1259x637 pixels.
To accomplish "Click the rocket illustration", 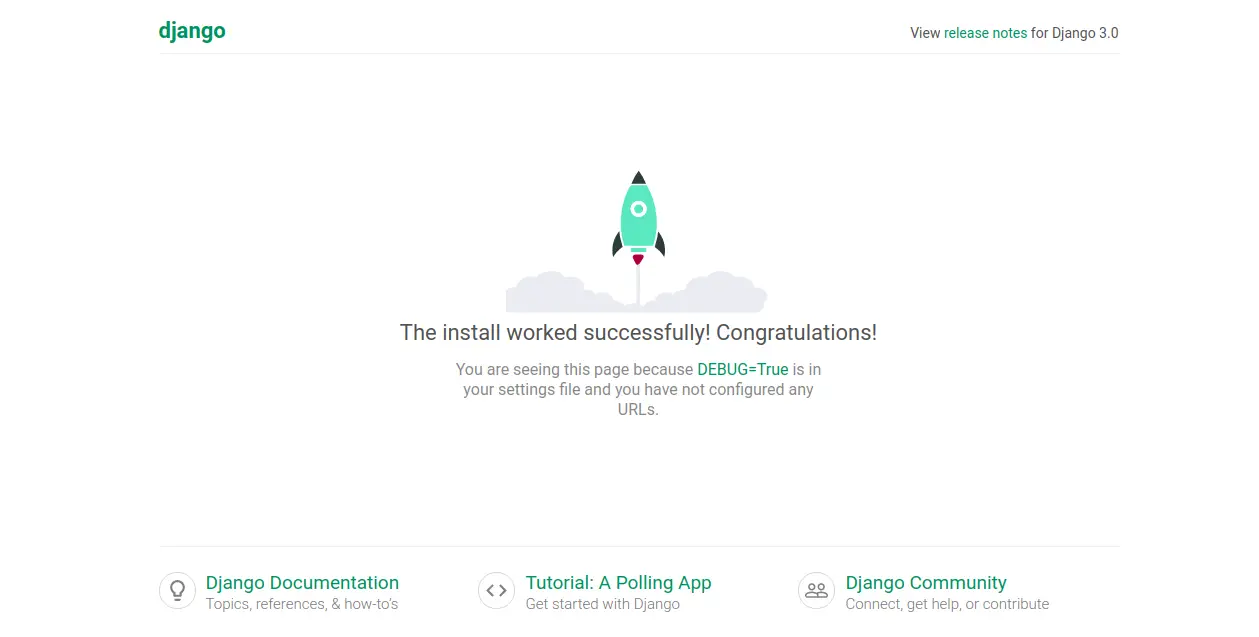I will pos(638,242).
